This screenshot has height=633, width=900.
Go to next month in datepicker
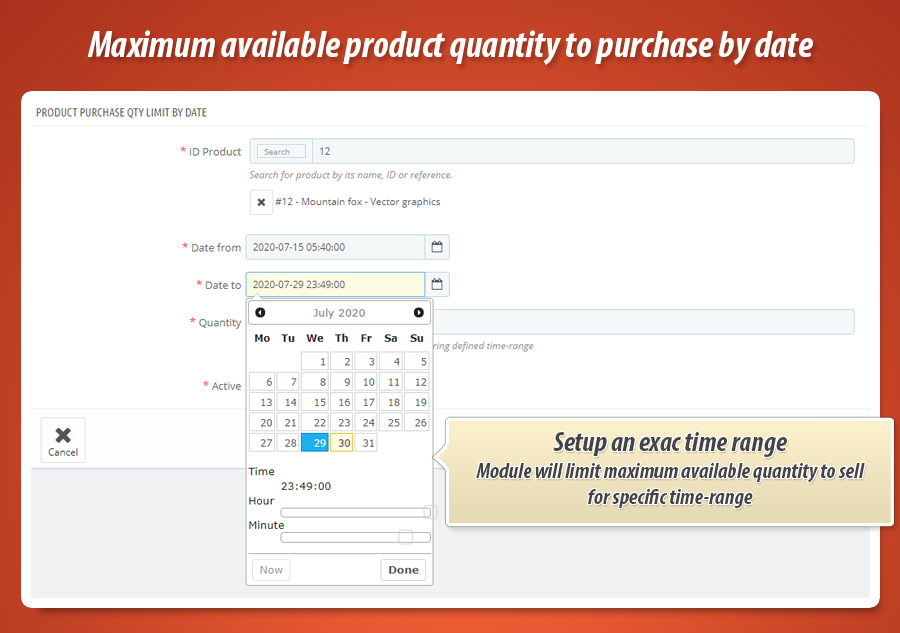tap(419, 313)
